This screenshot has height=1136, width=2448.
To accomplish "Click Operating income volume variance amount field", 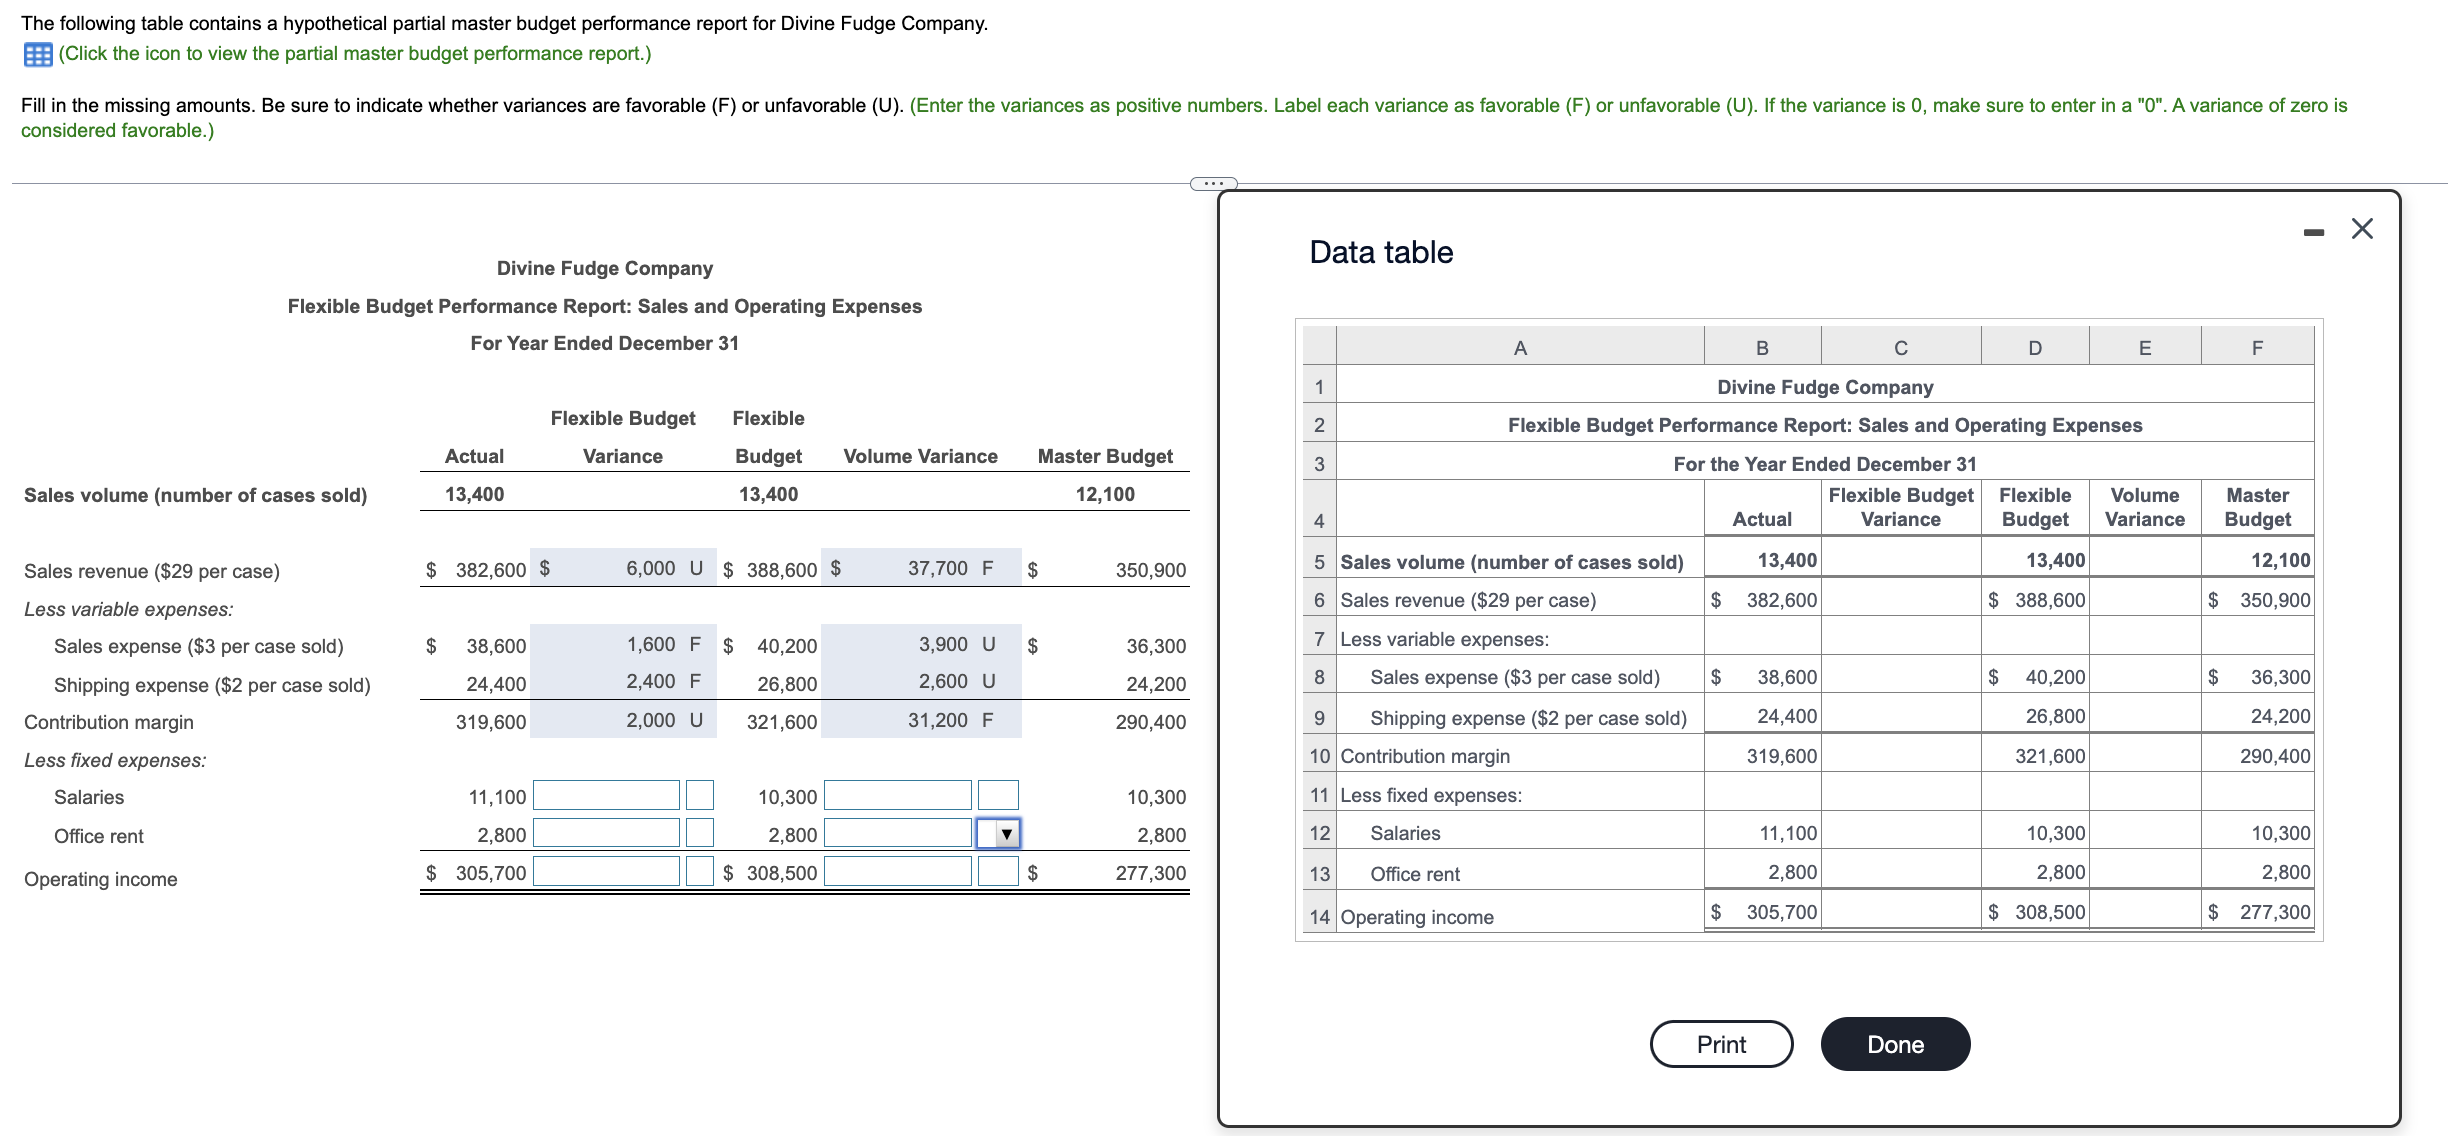I will (x=897, y=871).
